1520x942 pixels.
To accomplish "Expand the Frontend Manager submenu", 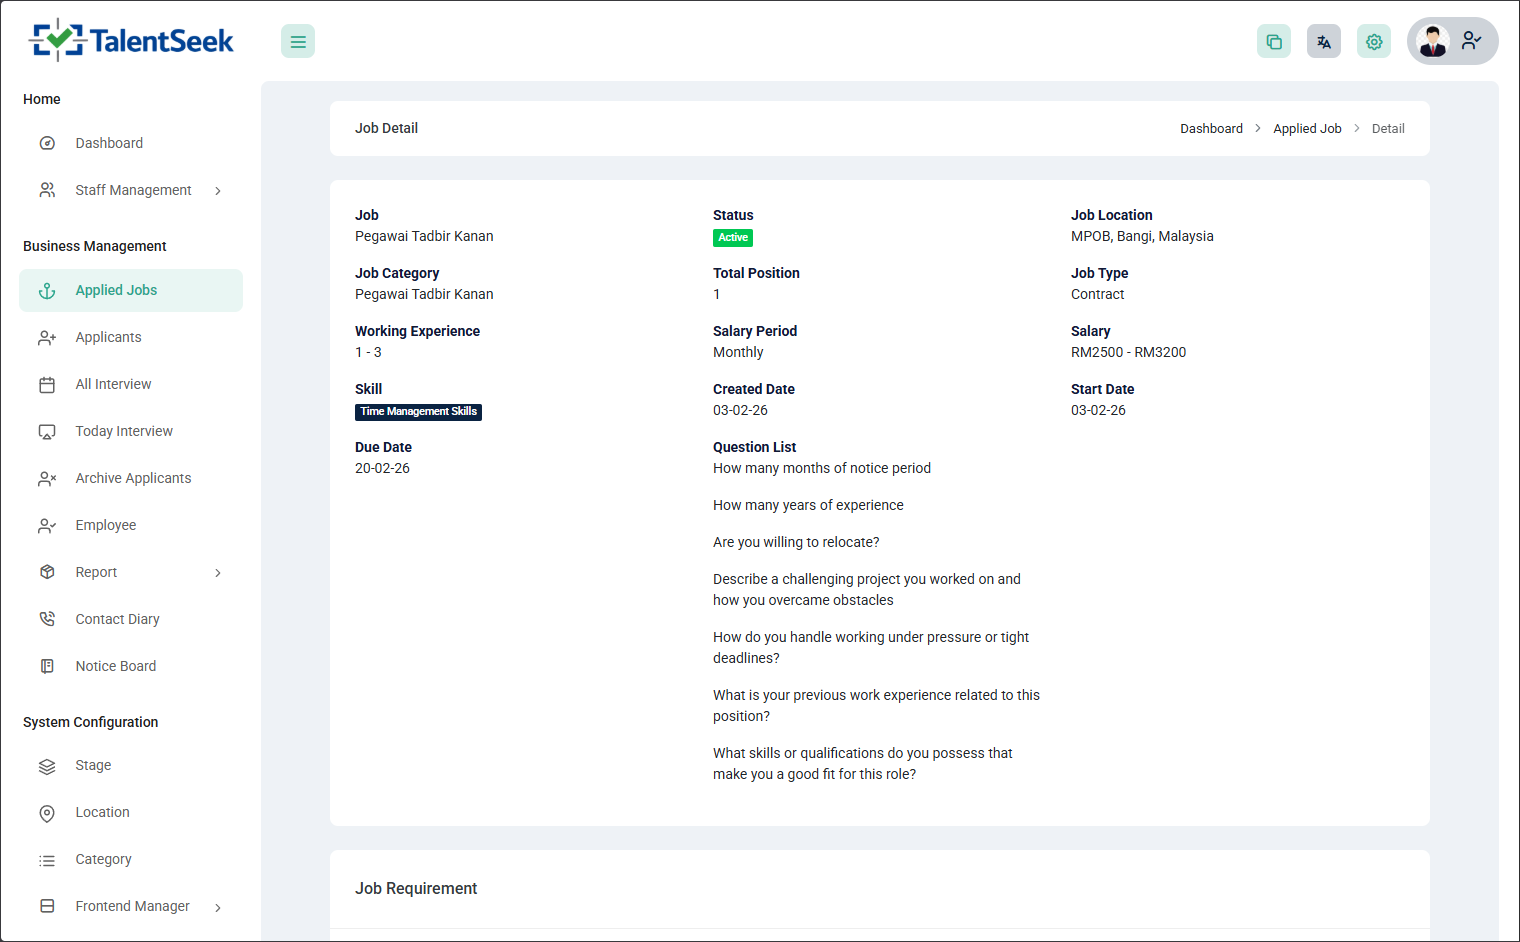I will coord(218,907).
